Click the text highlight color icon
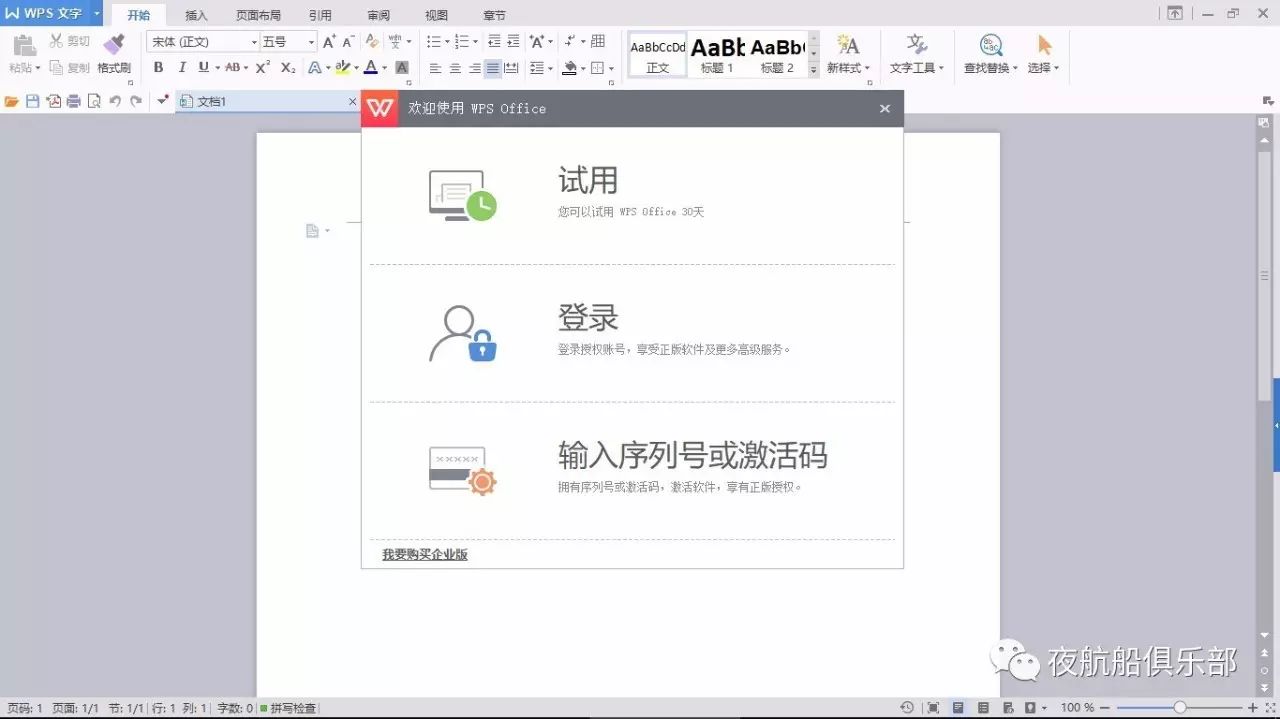1280x719 pixels. tap(344, 67)
